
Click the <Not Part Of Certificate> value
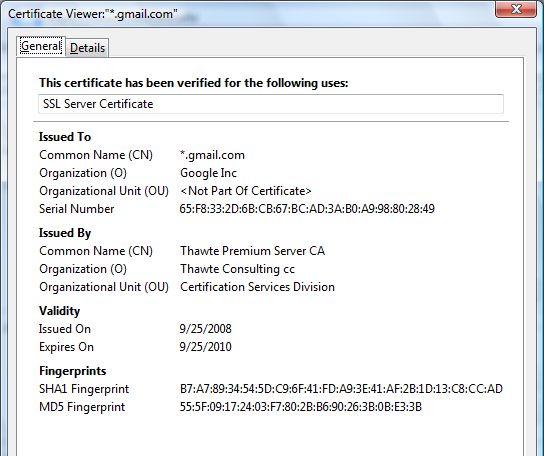[246, 191]
